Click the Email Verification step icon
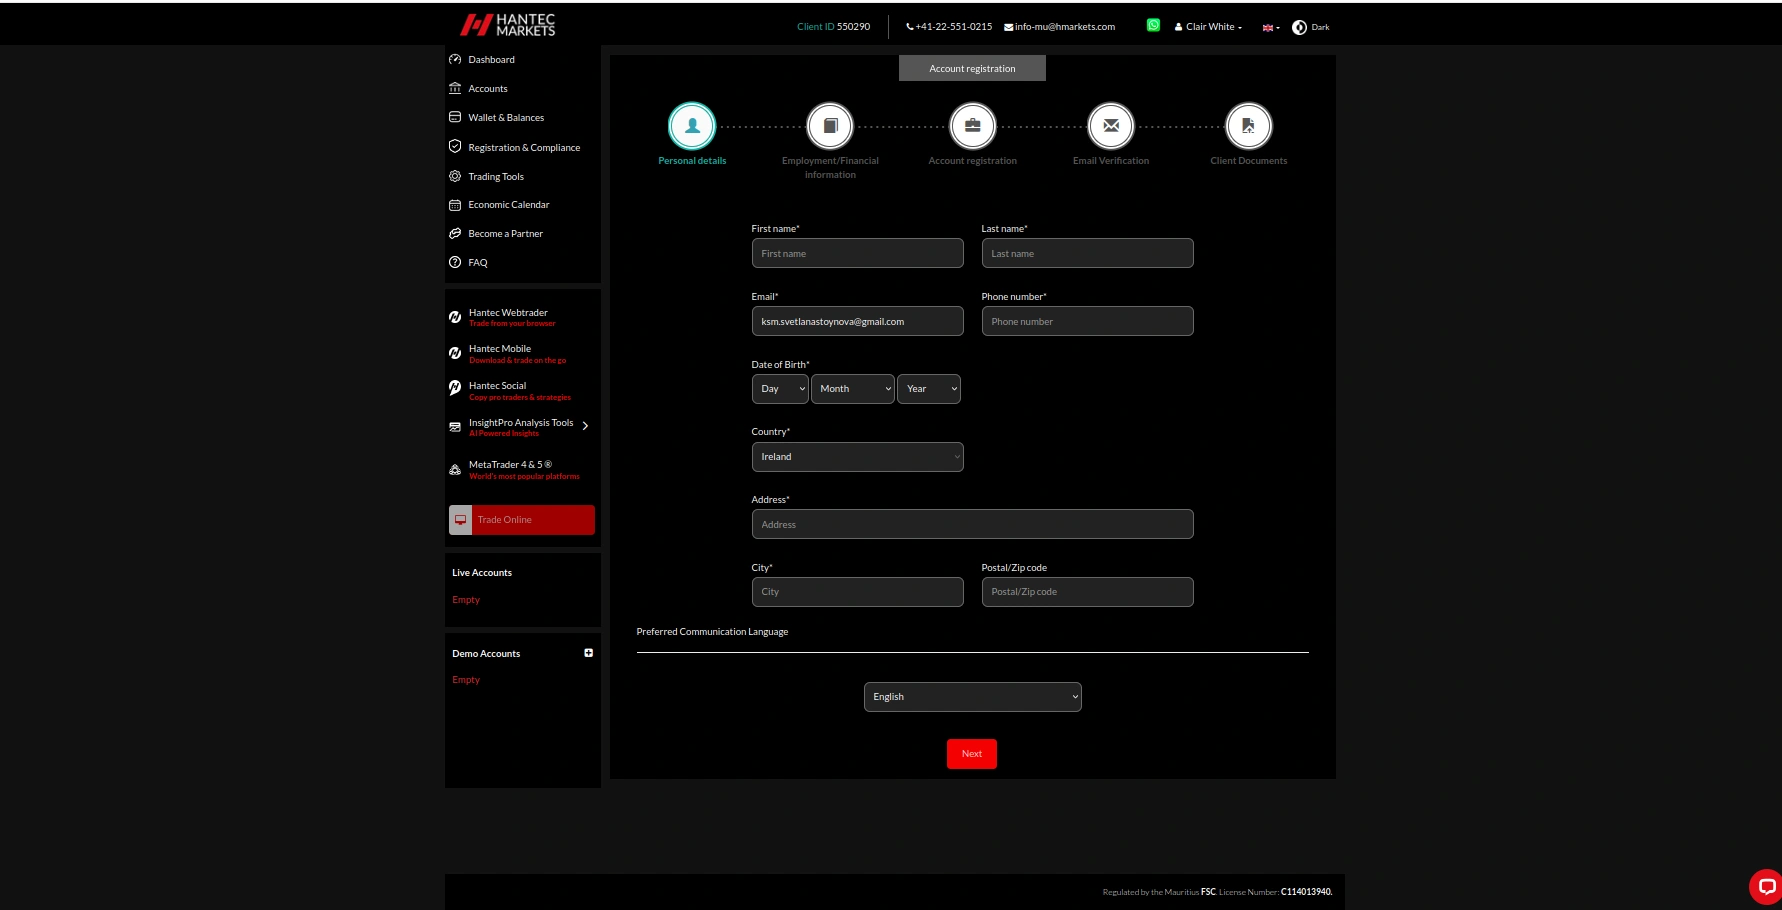 coord(1110,125)
